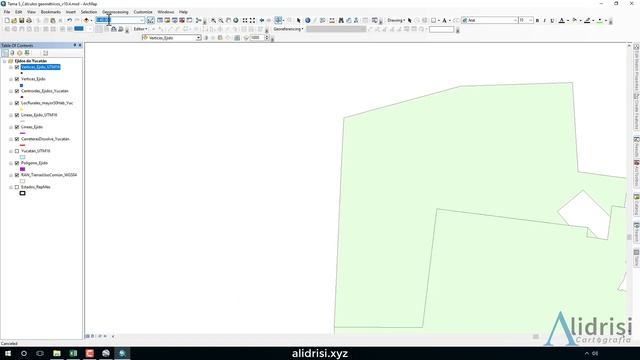Select the Zoom Out tool
640x360 pixels.
(x=221, y=20)
